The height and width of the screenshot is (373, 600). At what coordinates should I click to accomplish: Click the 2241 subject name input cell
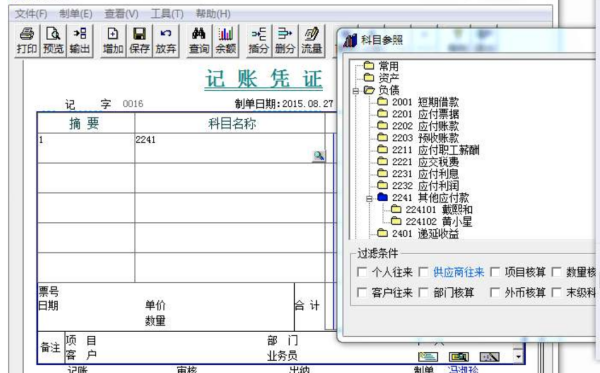[x=230, y=148]
